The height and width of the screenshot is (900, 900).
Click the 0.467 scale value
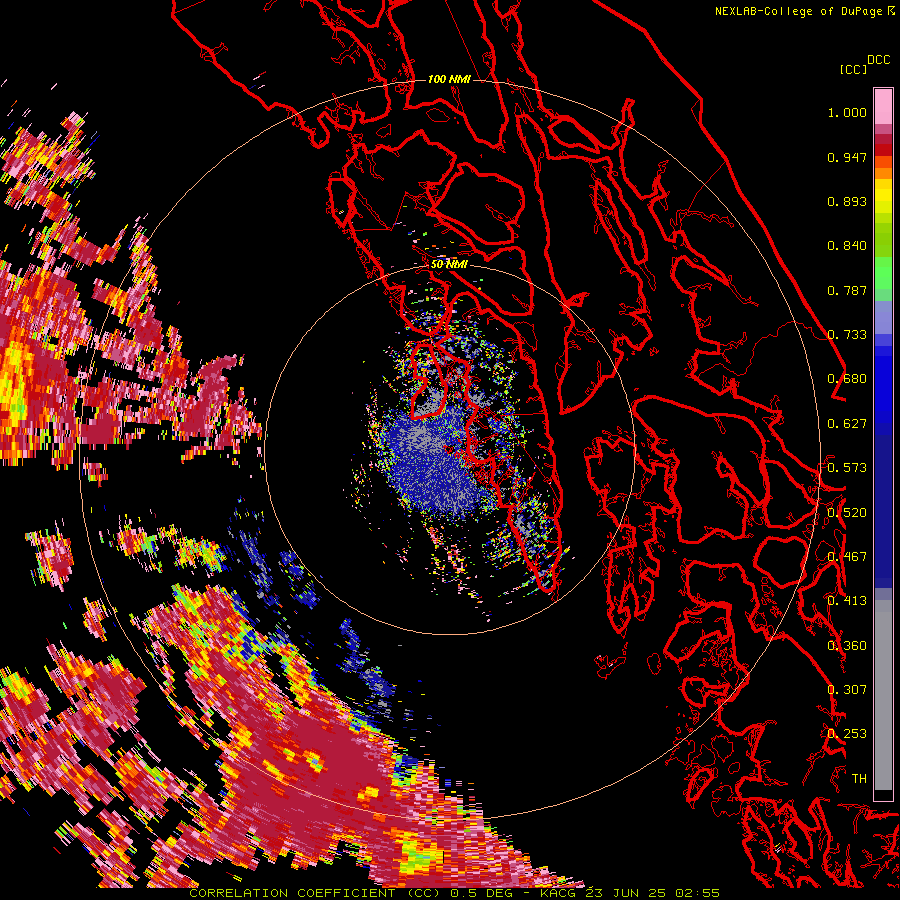click(x=847, y=557)
